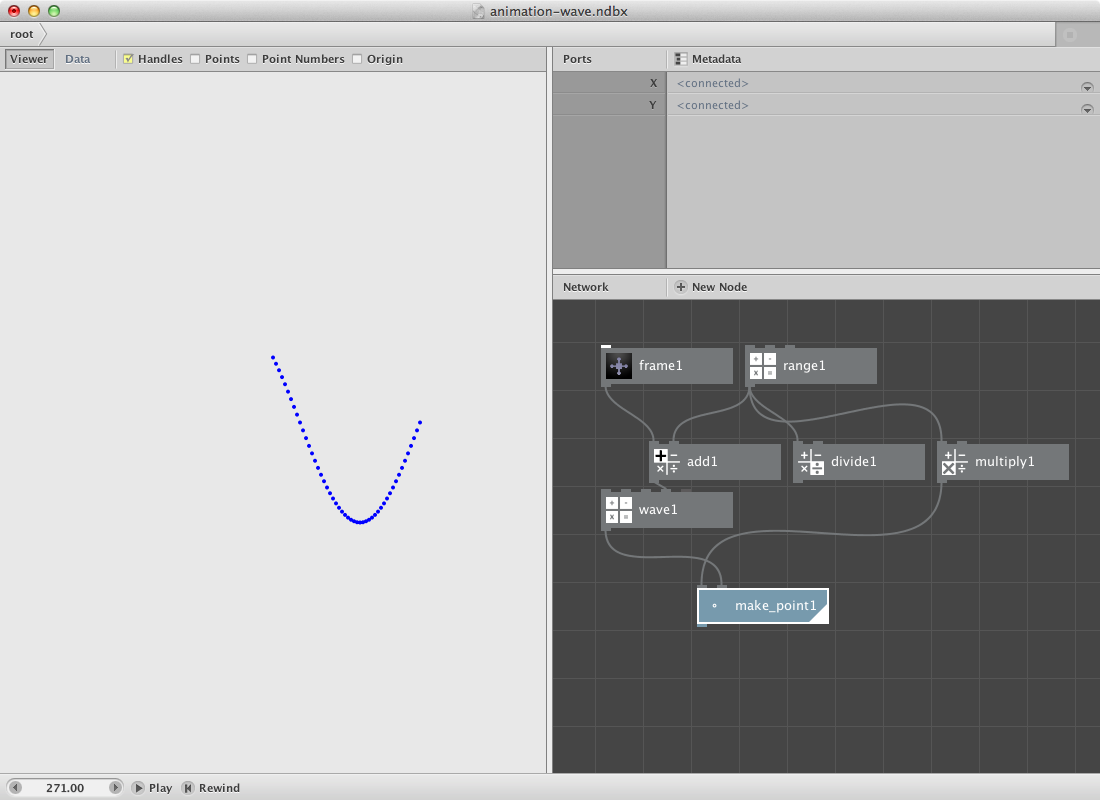Click the Y port label

point(653,105)
